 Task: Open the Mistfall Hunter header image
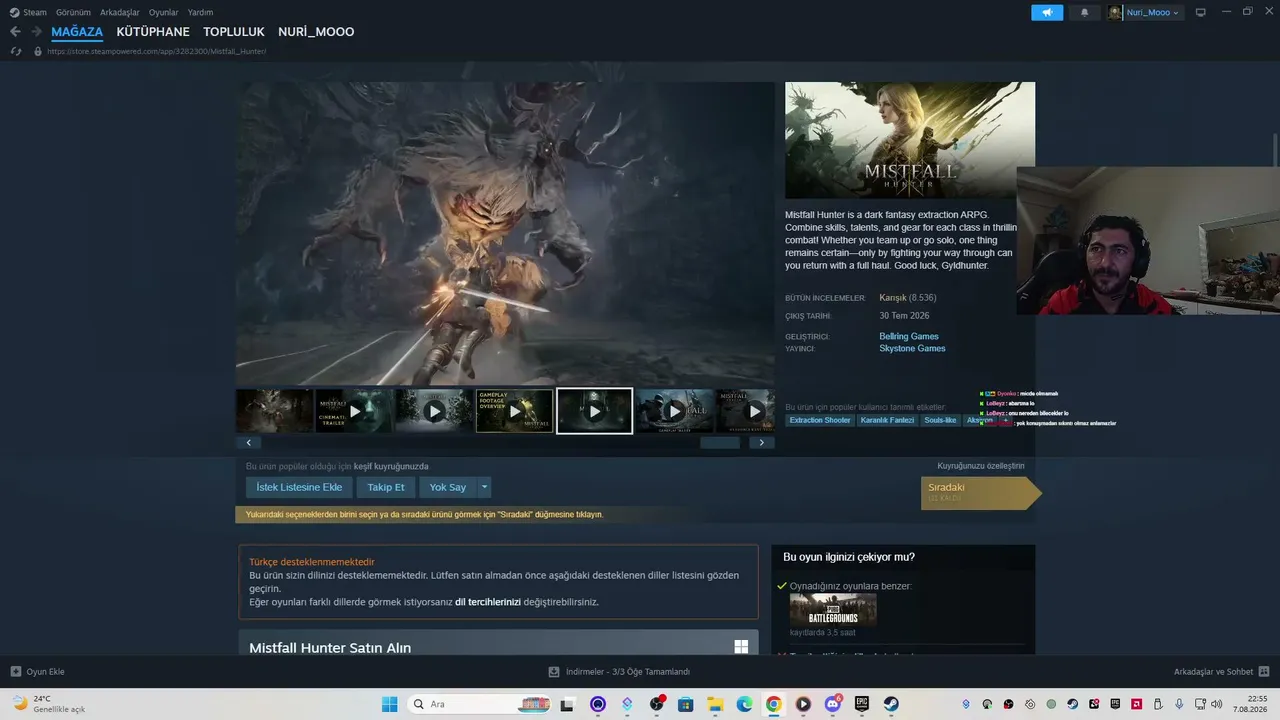pos(910,140)
